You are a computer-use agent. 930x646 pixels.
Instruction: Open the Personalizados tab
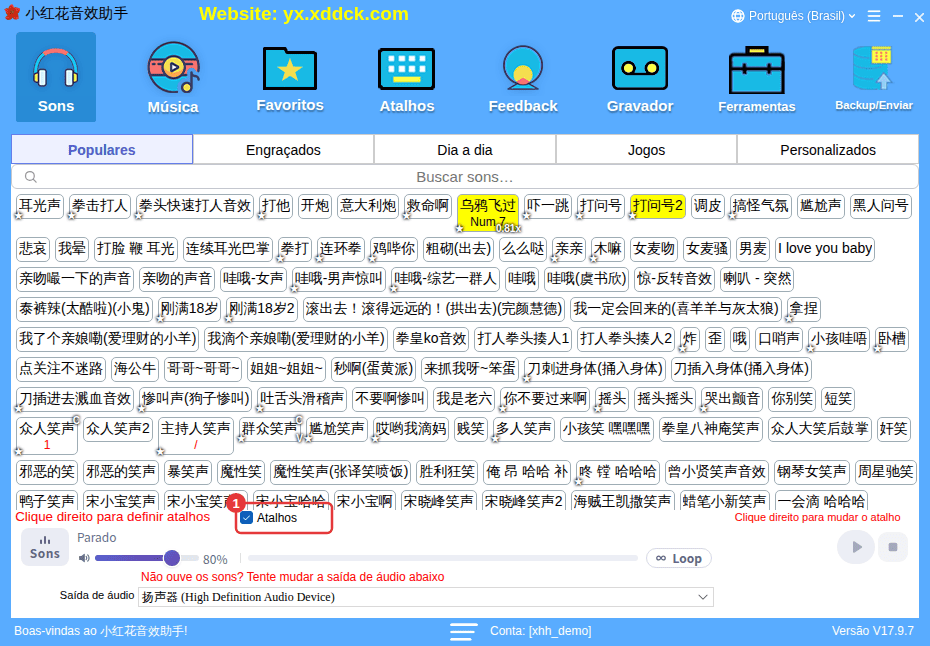click(x=828, y=149)
